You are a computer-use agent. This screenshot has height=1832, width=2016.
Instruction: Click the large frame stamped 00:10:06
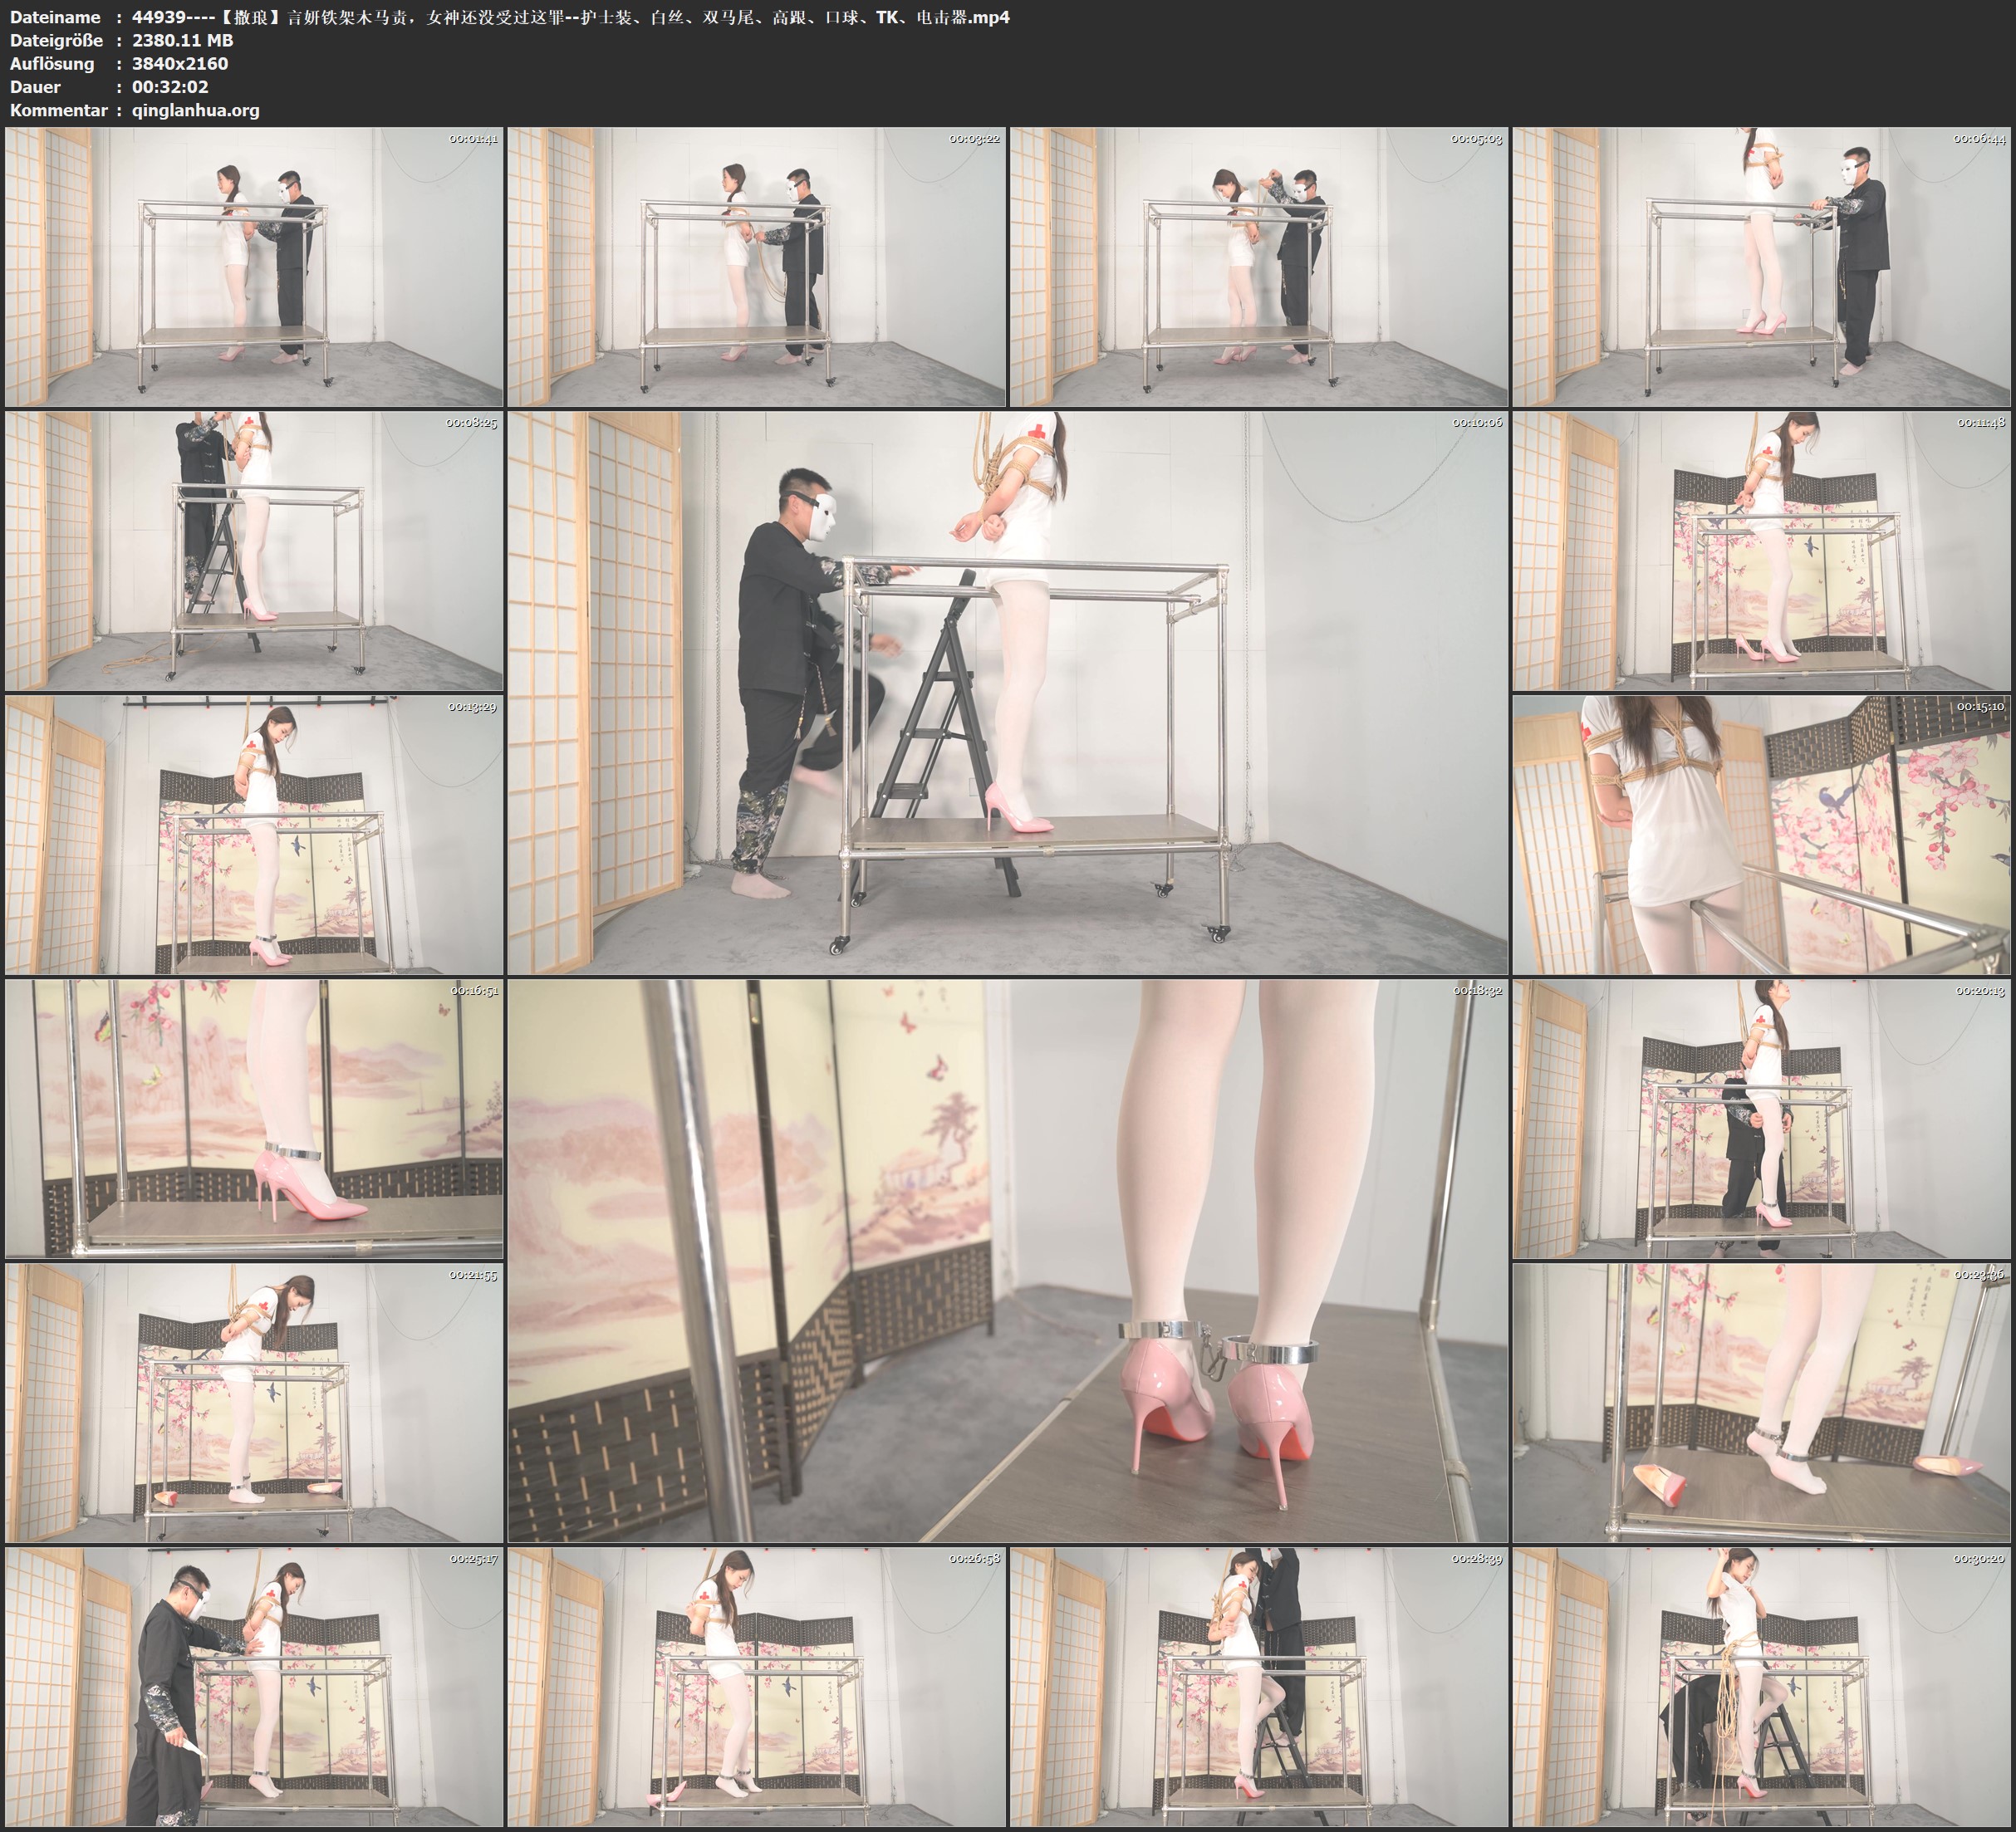click(x=1007, y=693)
